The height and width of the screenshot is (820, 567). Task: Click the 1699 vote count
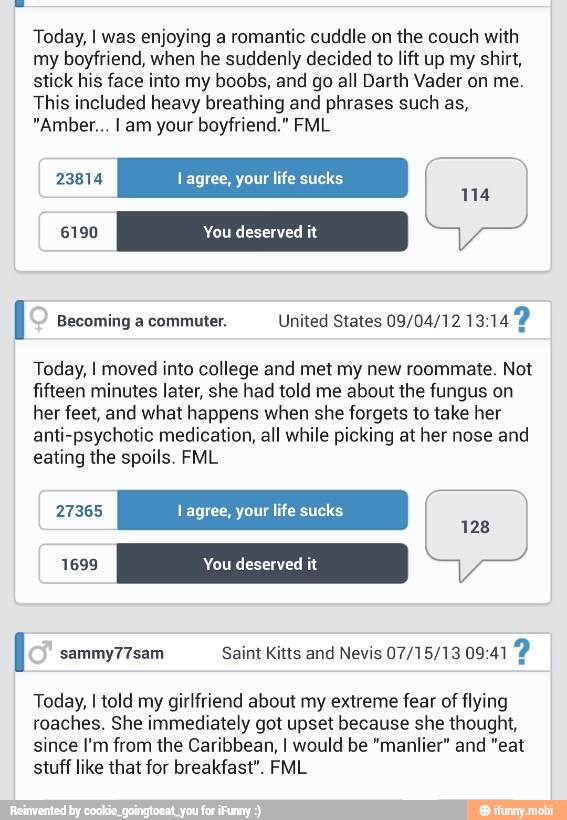(x=78, y=563)
